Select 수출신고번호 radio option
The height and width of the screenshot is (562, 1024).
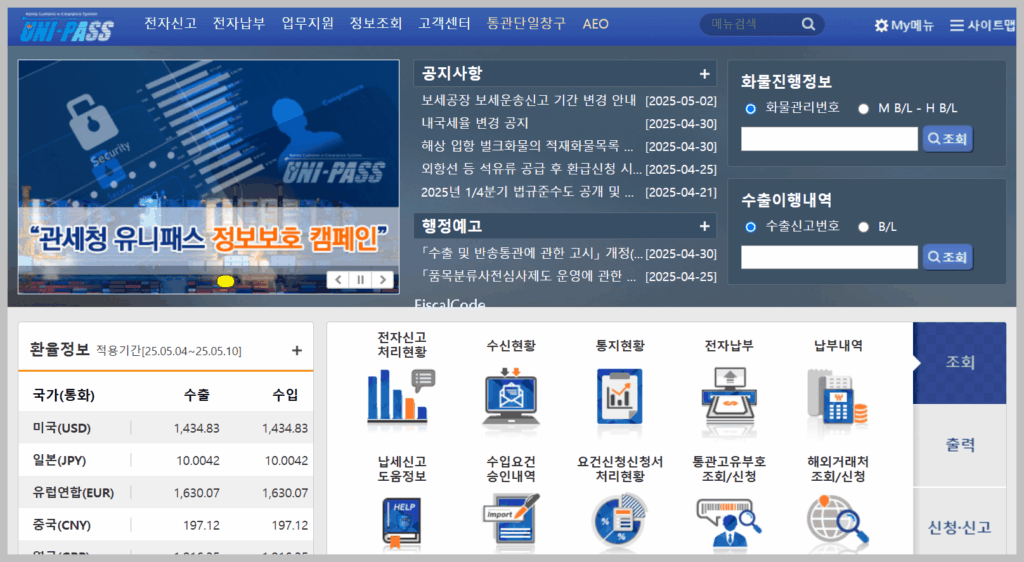coord(750,227)
